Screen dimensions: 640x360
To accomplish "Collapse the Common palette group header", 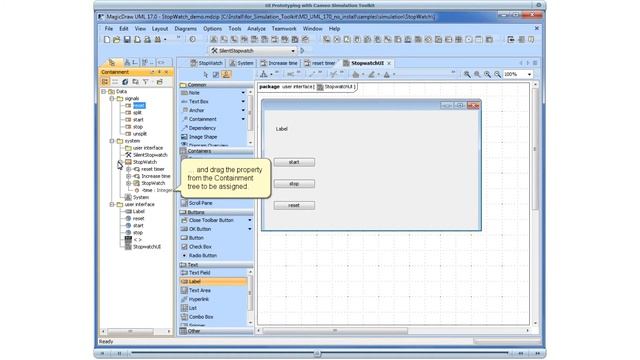I will (x=216, y=85).
